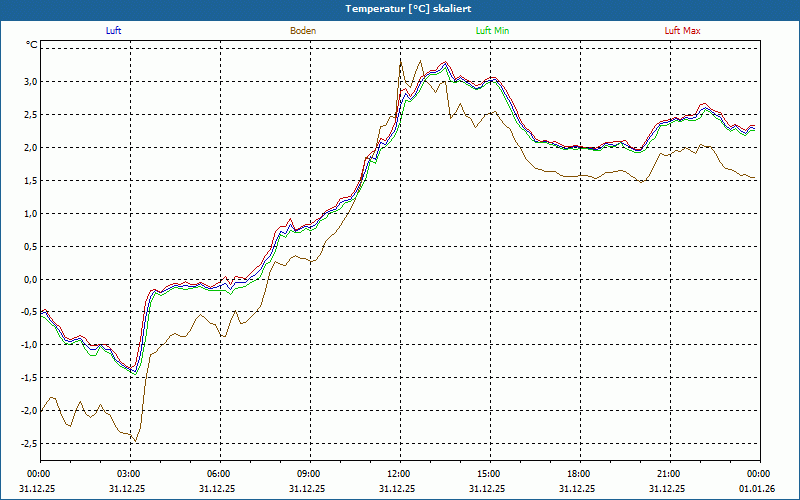Click the '1,0' y-axis value
Viewport: 800px width, 500px height.
(31, 213)
